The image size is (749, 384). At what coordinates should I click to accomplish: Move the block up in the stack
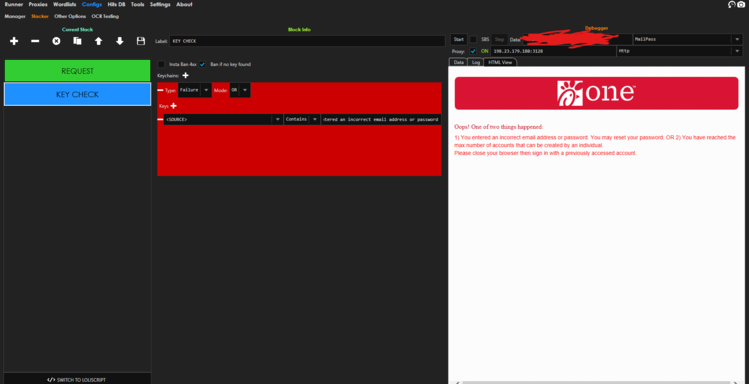[x=98, y=42]
